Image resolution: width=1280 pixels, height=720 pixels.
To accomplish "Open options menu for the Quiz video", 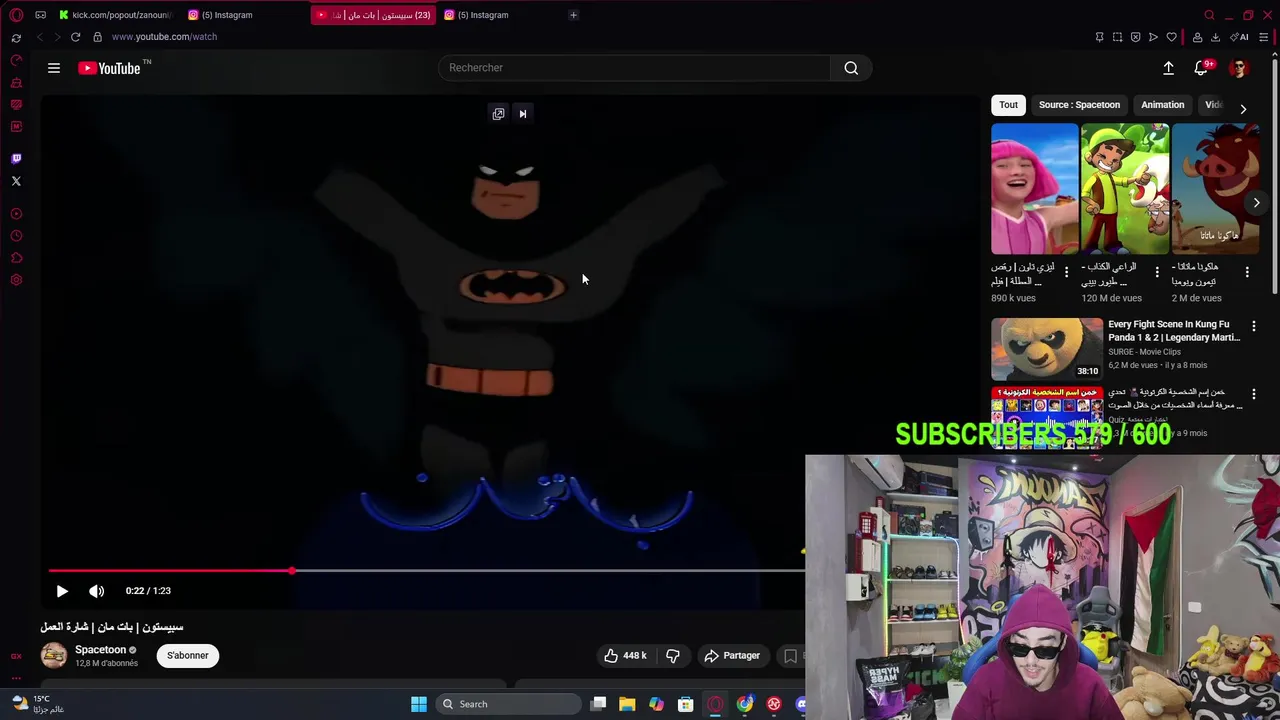I will coord(1253,394).
